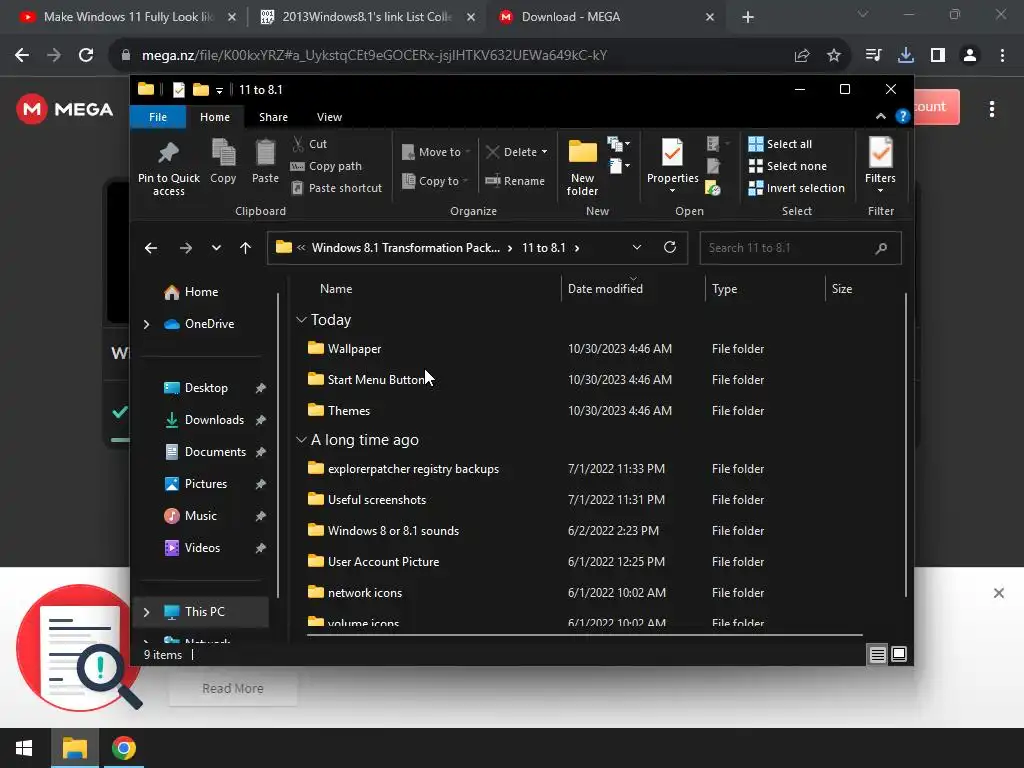Sort by Date modified column
This screenshot has width=1024, height=768.
(605, 289)
